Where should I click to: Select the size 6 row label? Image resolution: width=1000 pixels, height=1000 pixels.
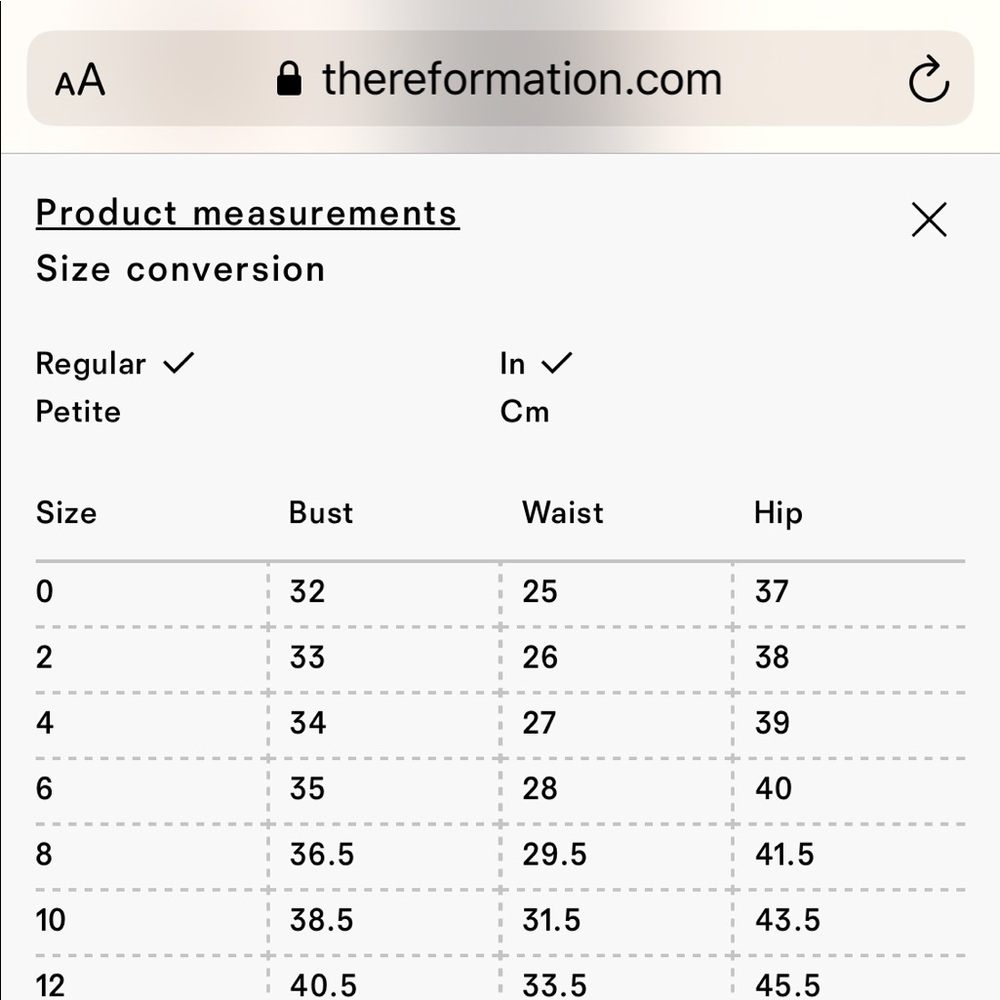point(45,789)
